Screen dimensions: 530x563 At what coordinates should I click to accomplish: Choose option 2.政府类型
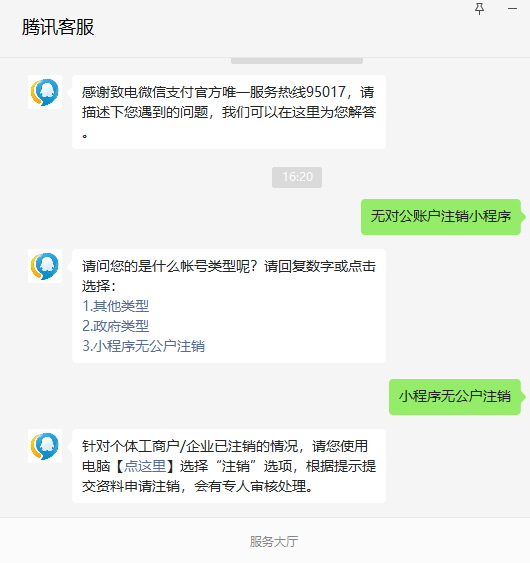click(116, 326)
